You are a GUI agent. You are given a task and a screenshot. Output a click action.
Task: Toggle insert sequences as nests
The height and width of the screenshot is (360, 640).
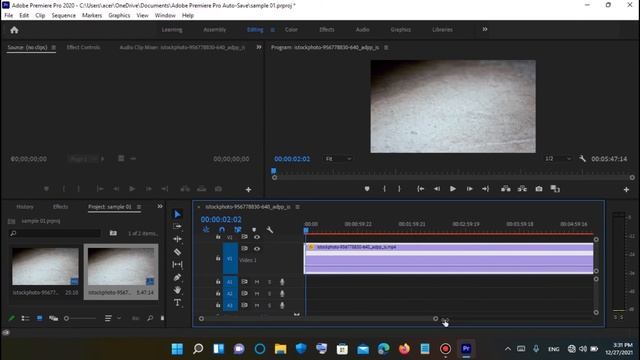pos(206,230)
